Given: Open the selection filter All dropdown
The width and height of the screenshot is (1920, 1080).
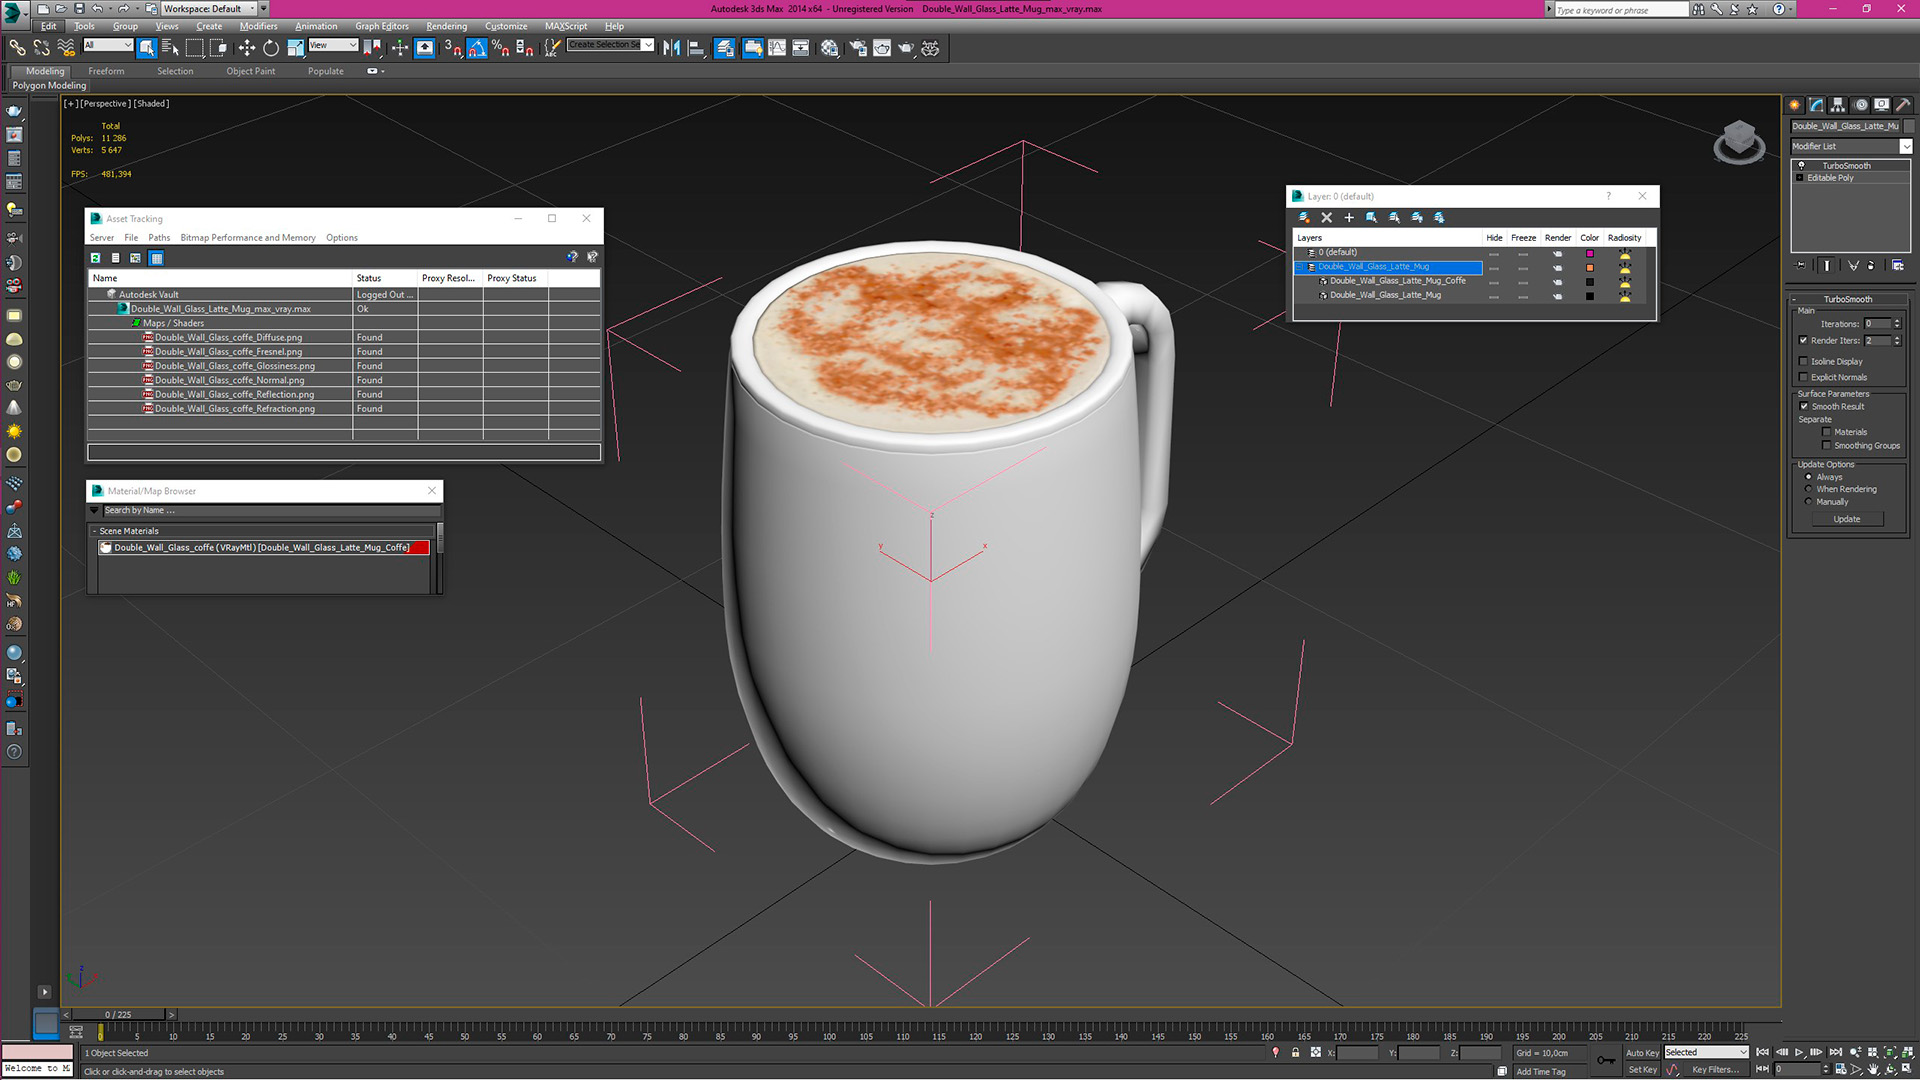Looking at the screenshot, I should [x=108, y=45].
